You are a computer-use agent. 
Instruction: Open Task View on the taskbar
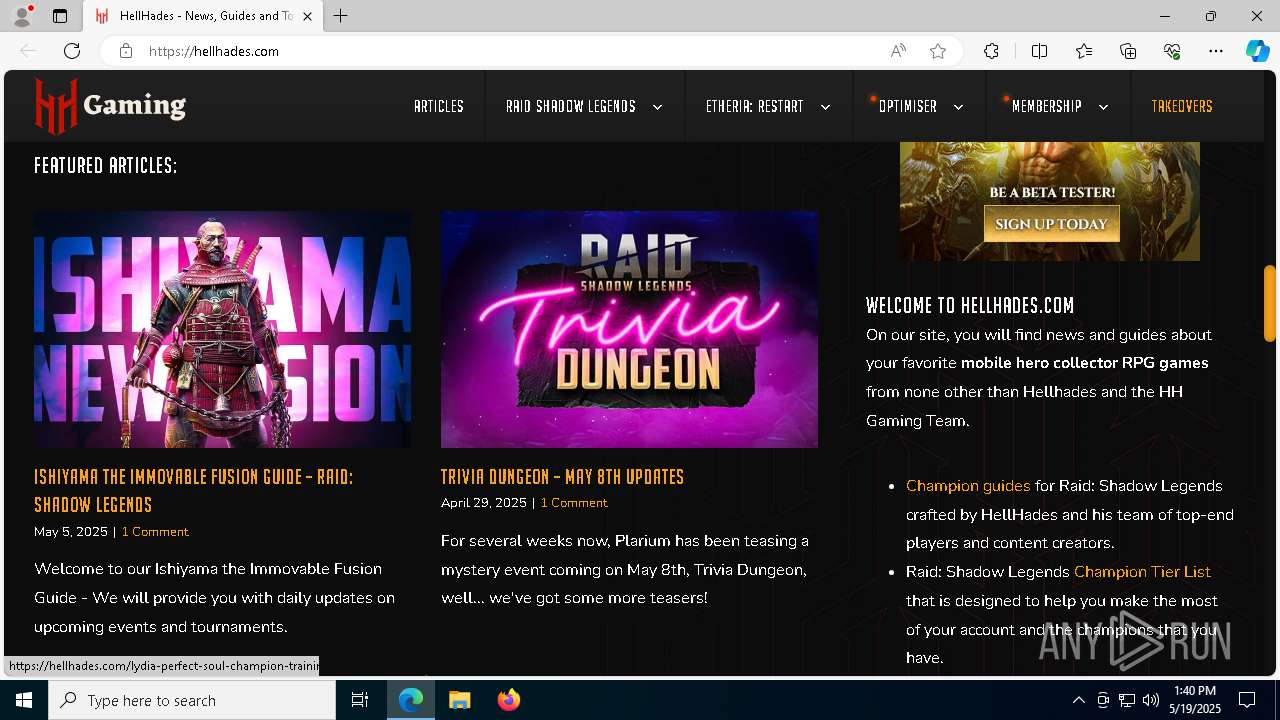(360, 700)
